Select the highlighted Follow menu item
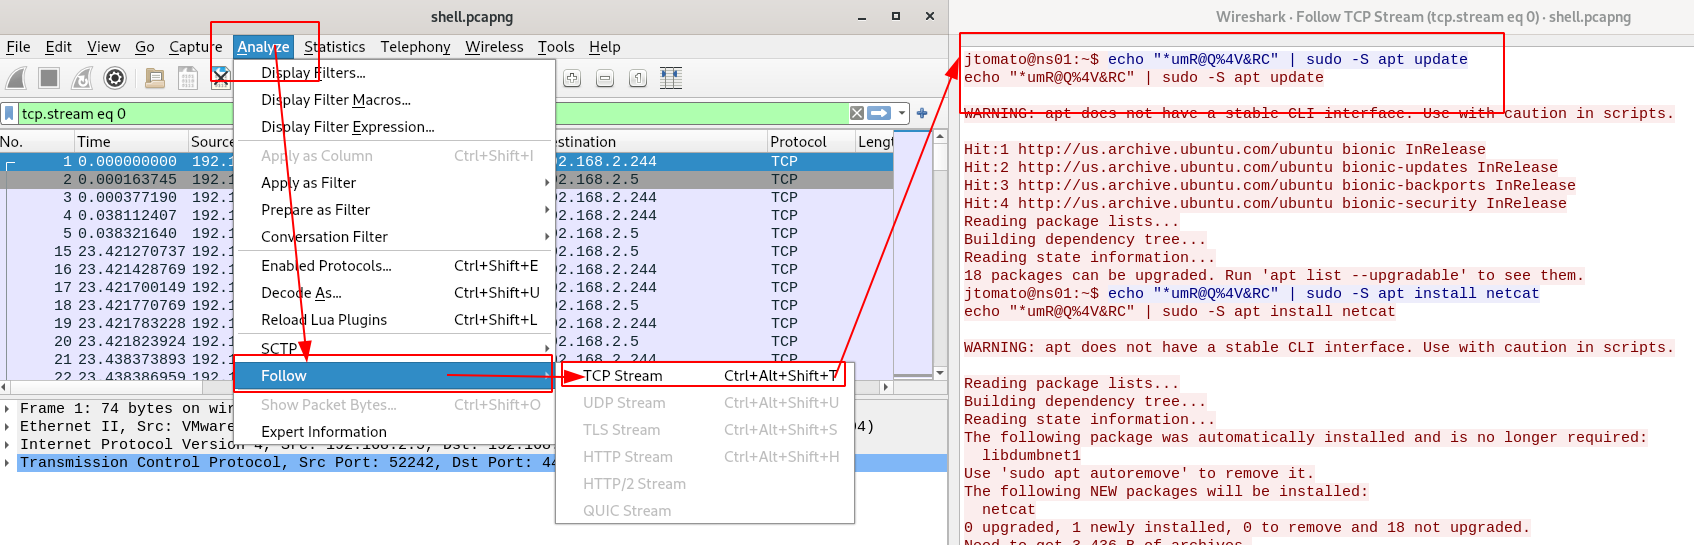Image resolution: width=1694 pixels, height=545 pixels. coord(394,375)
